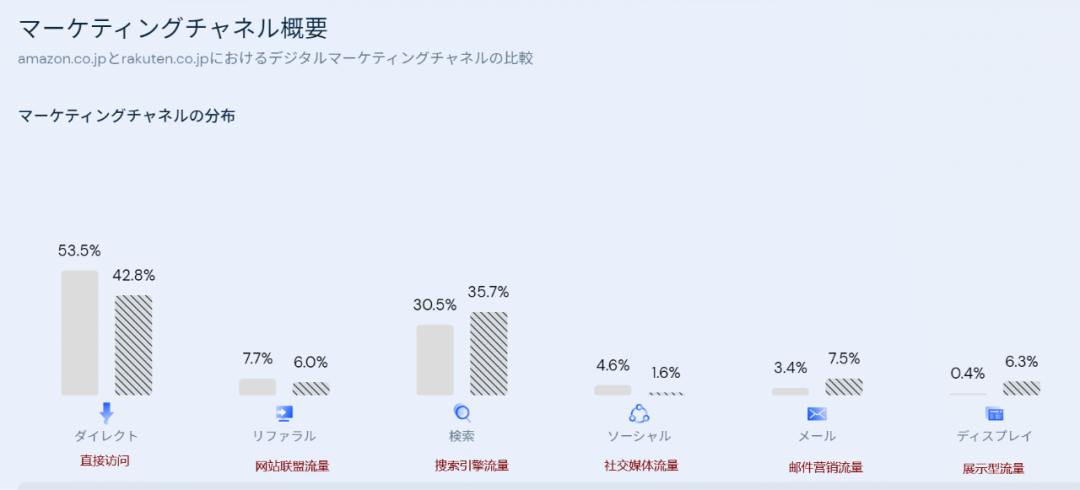The height and width of the screenshot is (490, 1080).
Task: Click the Referral channel monitor icon
Action: 284,413
